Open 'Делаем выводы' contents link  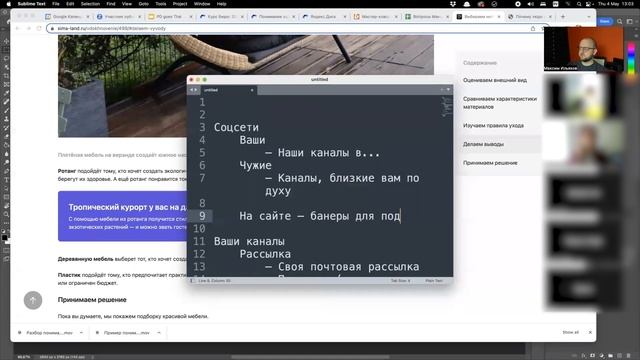(483, 144)
